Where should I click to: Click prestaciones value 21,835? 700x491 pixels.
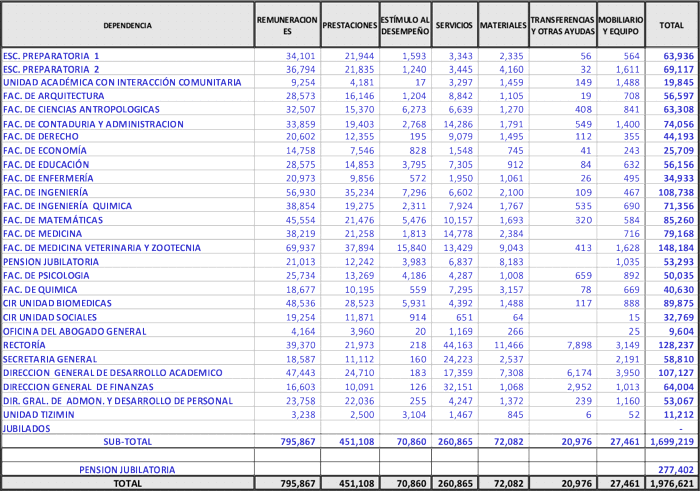click(x=359, y=70)
